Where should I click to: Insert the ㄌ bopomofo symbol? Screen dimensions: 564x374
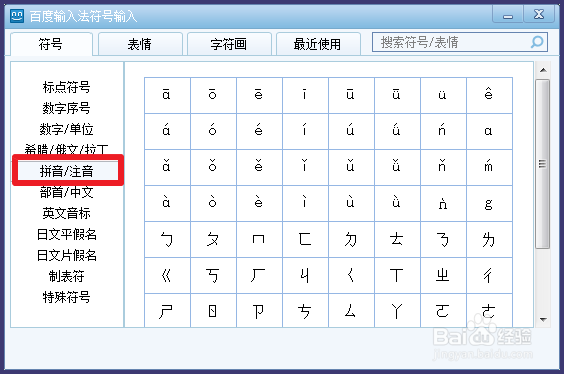click(x=490, y=239)
